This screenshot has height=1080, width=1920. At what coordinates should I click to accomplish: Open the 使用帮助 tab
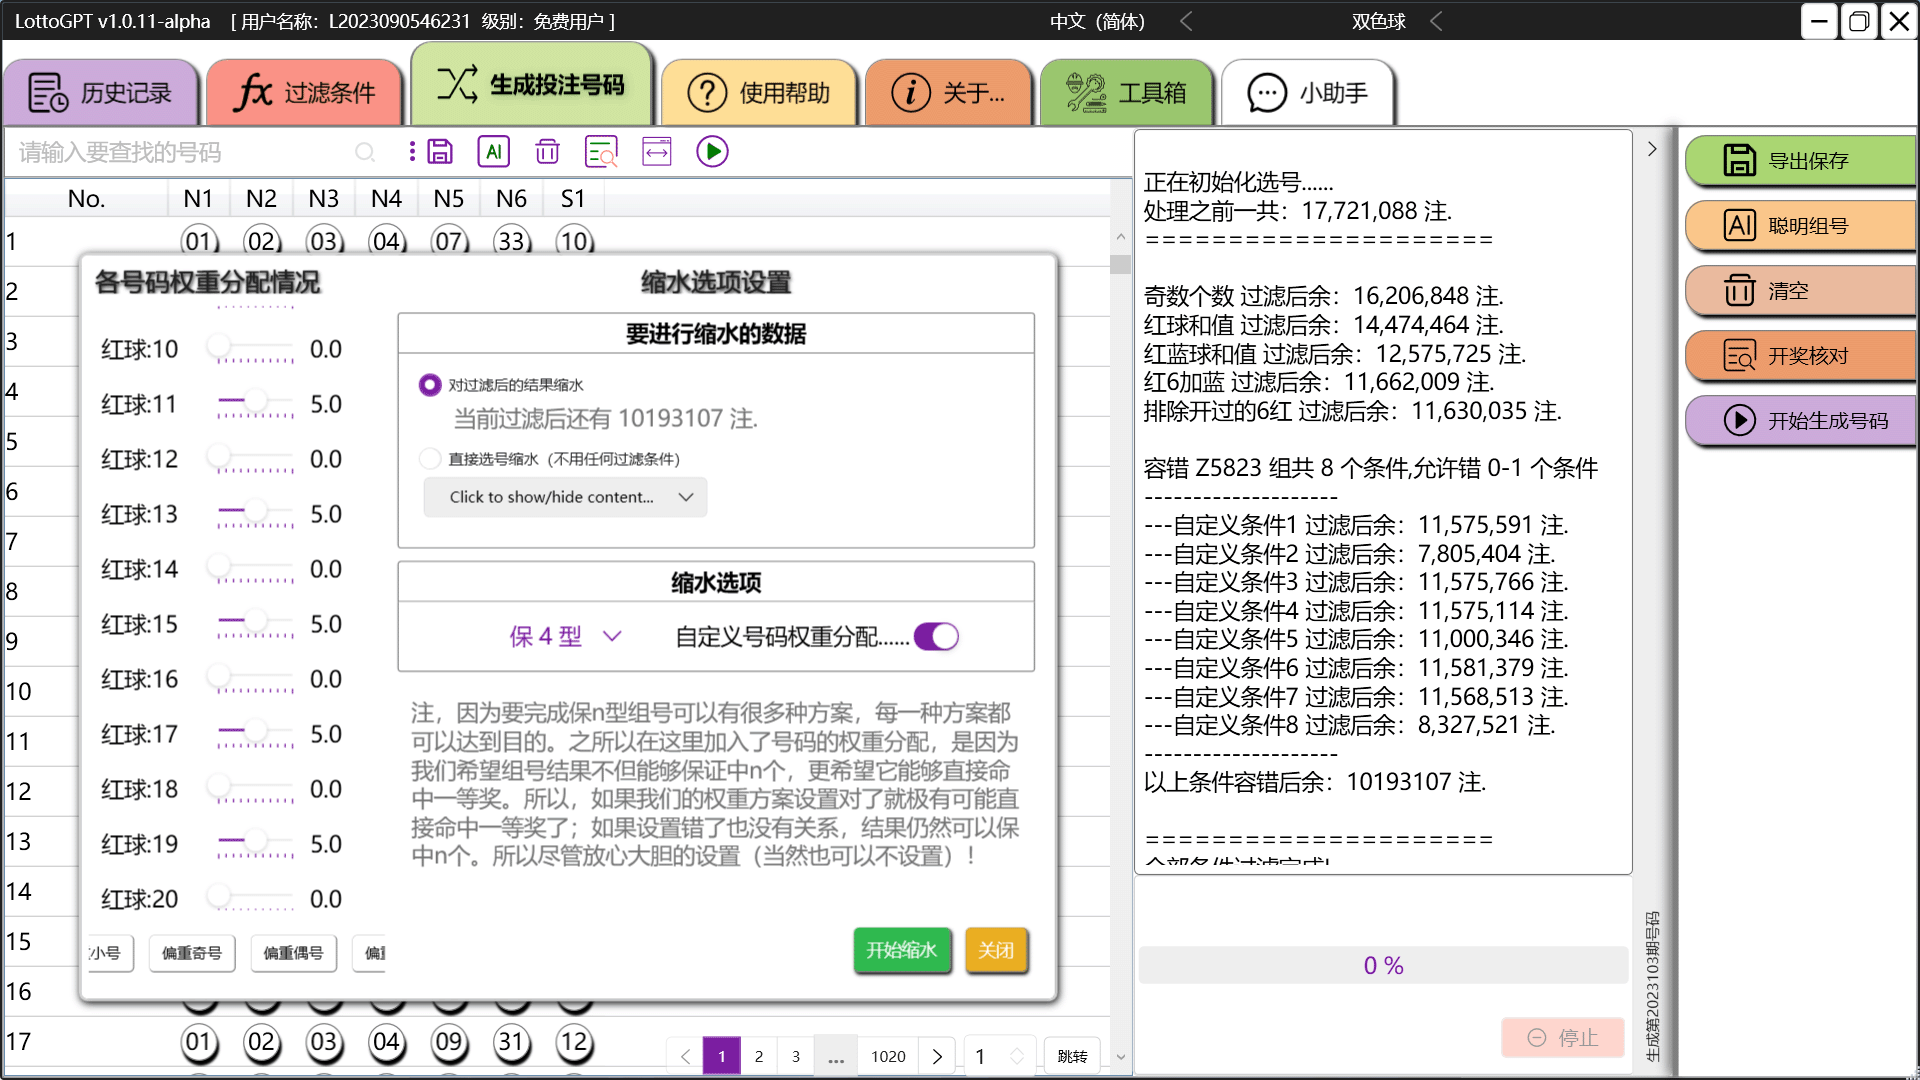point(759,93)
